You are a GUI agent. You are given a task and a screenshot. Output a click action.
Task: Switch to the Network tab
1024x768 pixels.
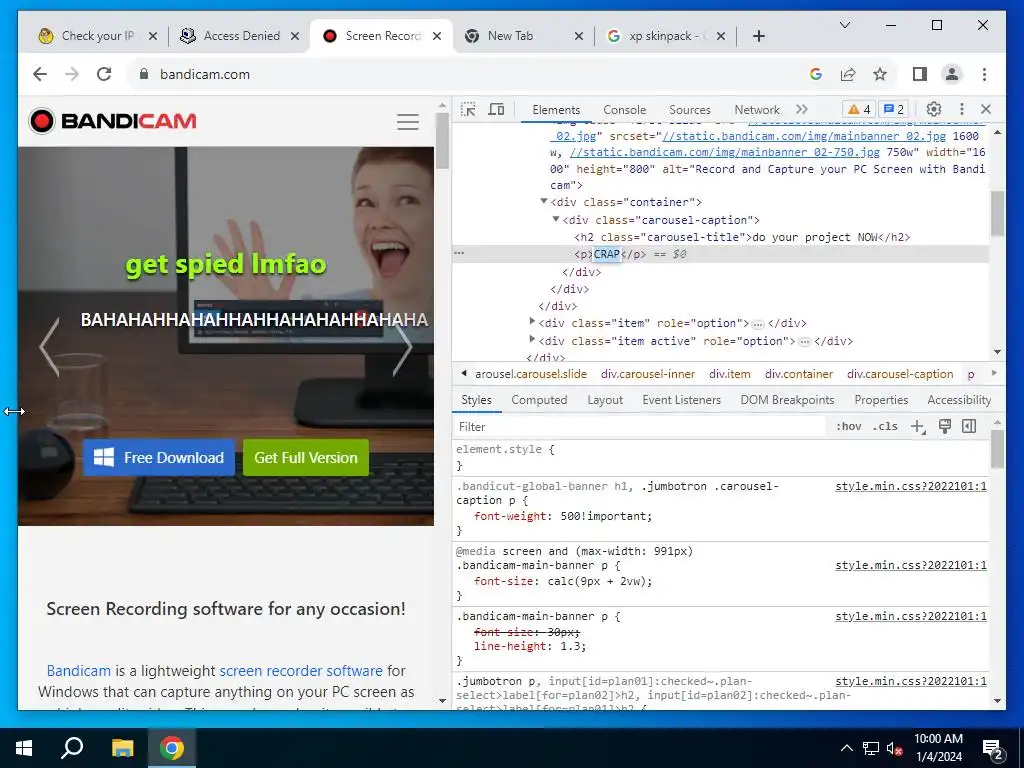coord(757,110)
